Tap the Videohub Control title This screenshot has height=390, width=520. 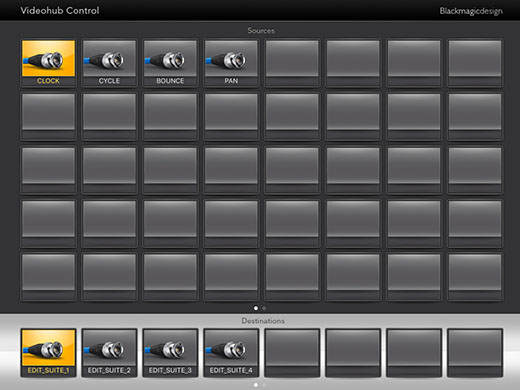(60, 11)
